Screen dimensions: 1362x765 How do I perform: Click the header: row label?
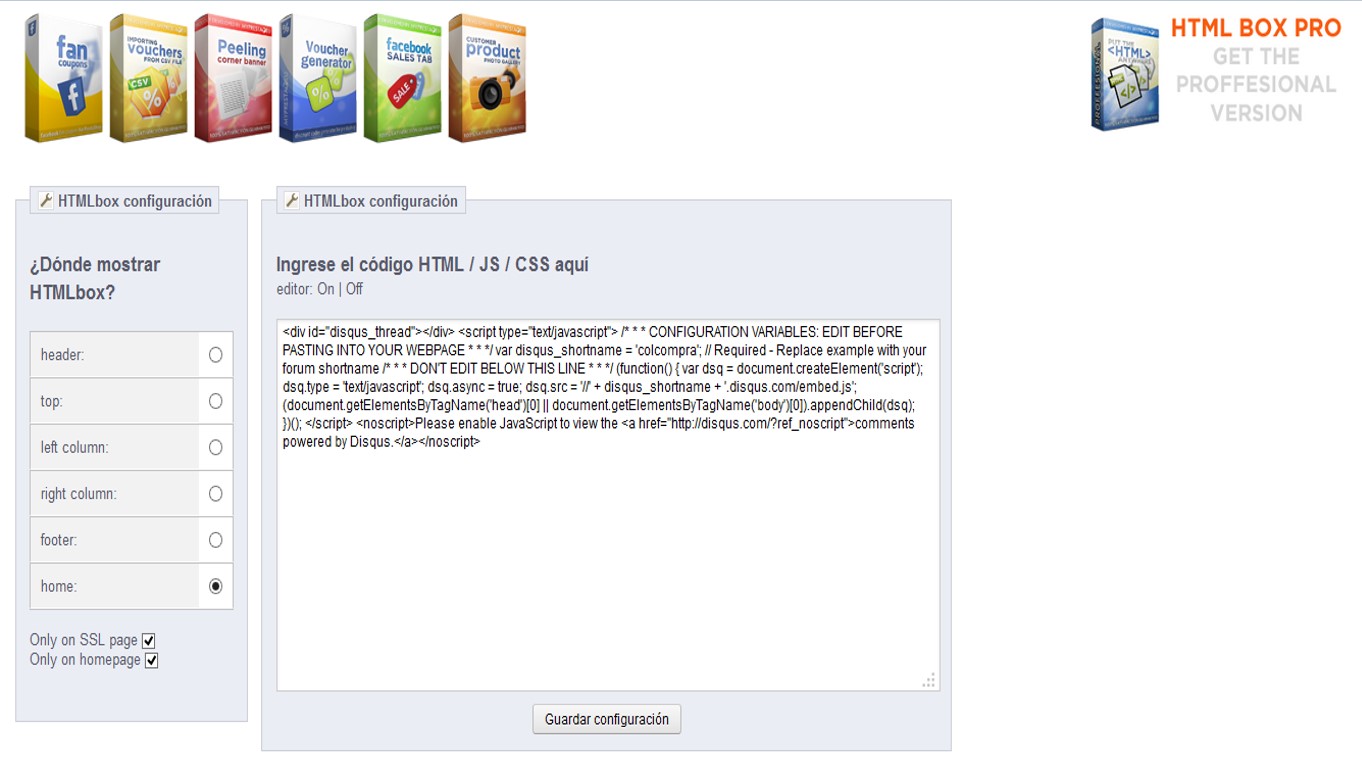(62, 355)
